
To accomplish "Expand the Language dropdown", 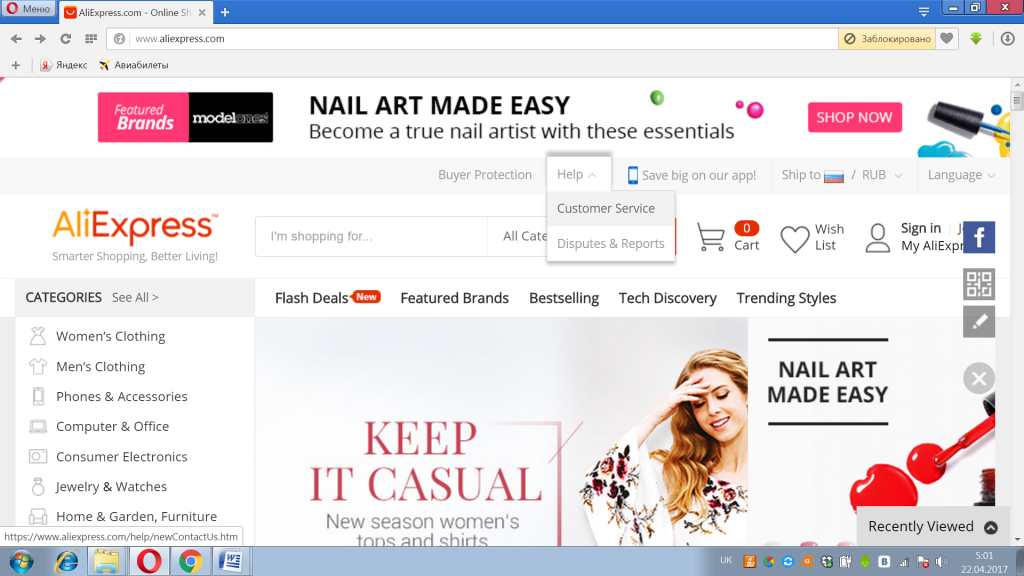I will (x=961, y=175).
